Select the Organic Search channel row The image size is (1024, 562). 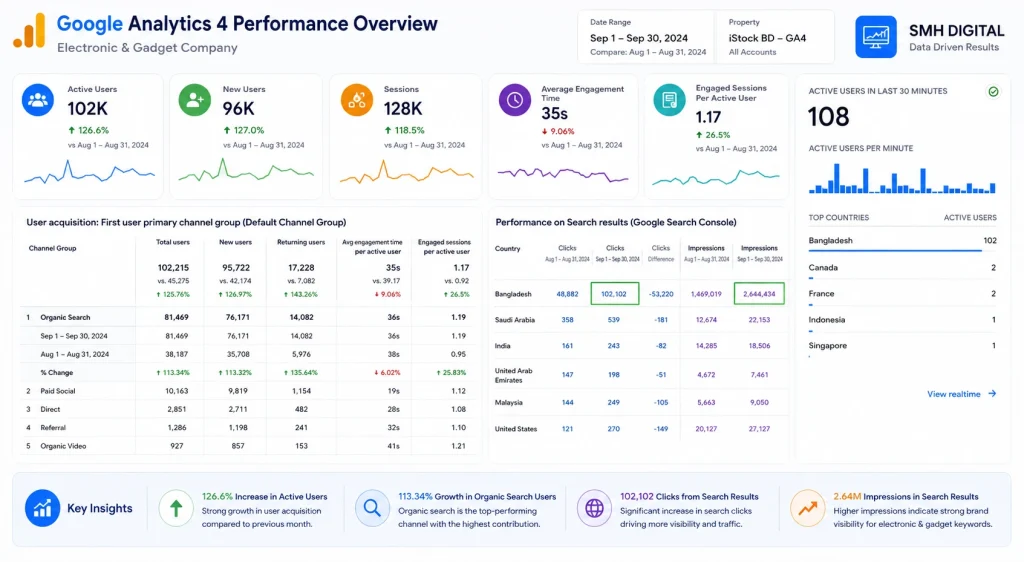tap(249, 317)
